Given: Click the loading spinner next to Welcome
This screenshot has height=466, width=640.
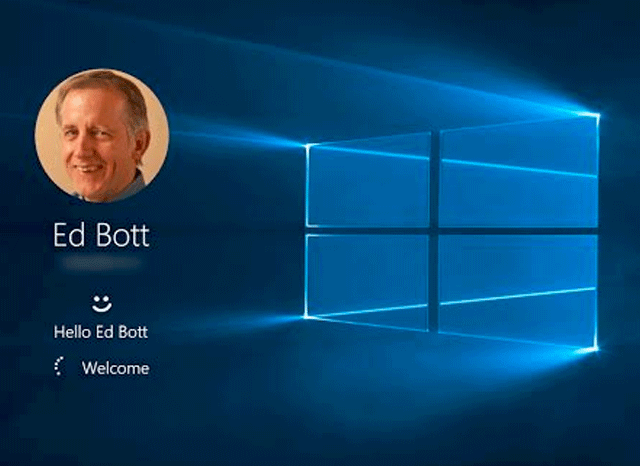Looking at the screenshot, I should [x=60, y=367].
